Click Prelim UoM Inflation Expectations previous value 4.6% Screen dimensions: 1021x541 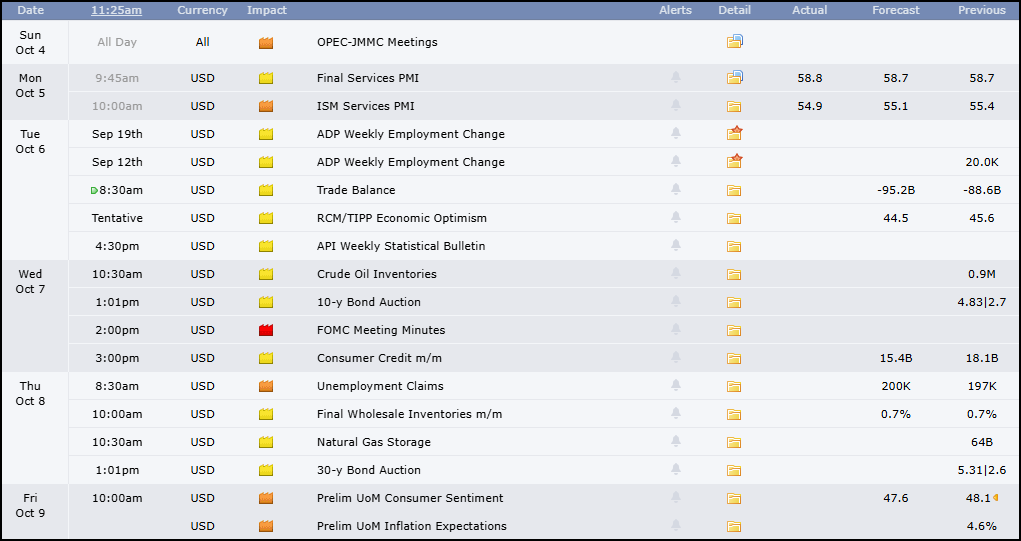click(x=982, y=526)
